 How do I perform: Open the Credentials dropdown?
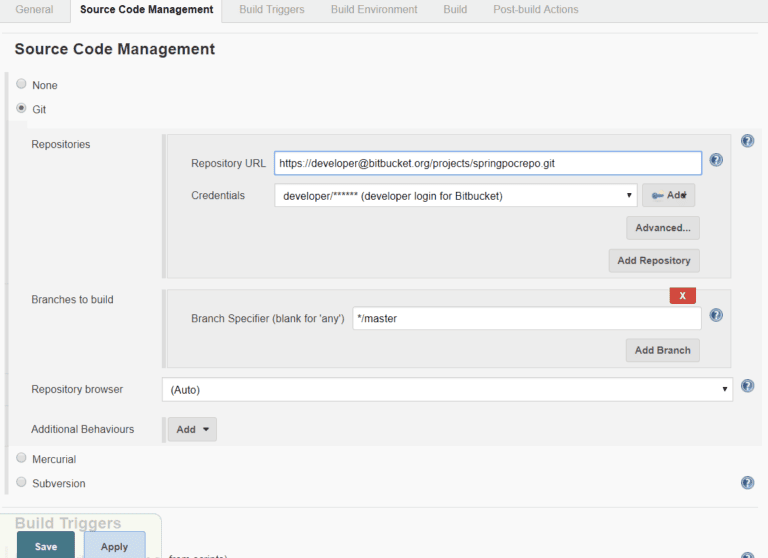(x=456, y=195)
